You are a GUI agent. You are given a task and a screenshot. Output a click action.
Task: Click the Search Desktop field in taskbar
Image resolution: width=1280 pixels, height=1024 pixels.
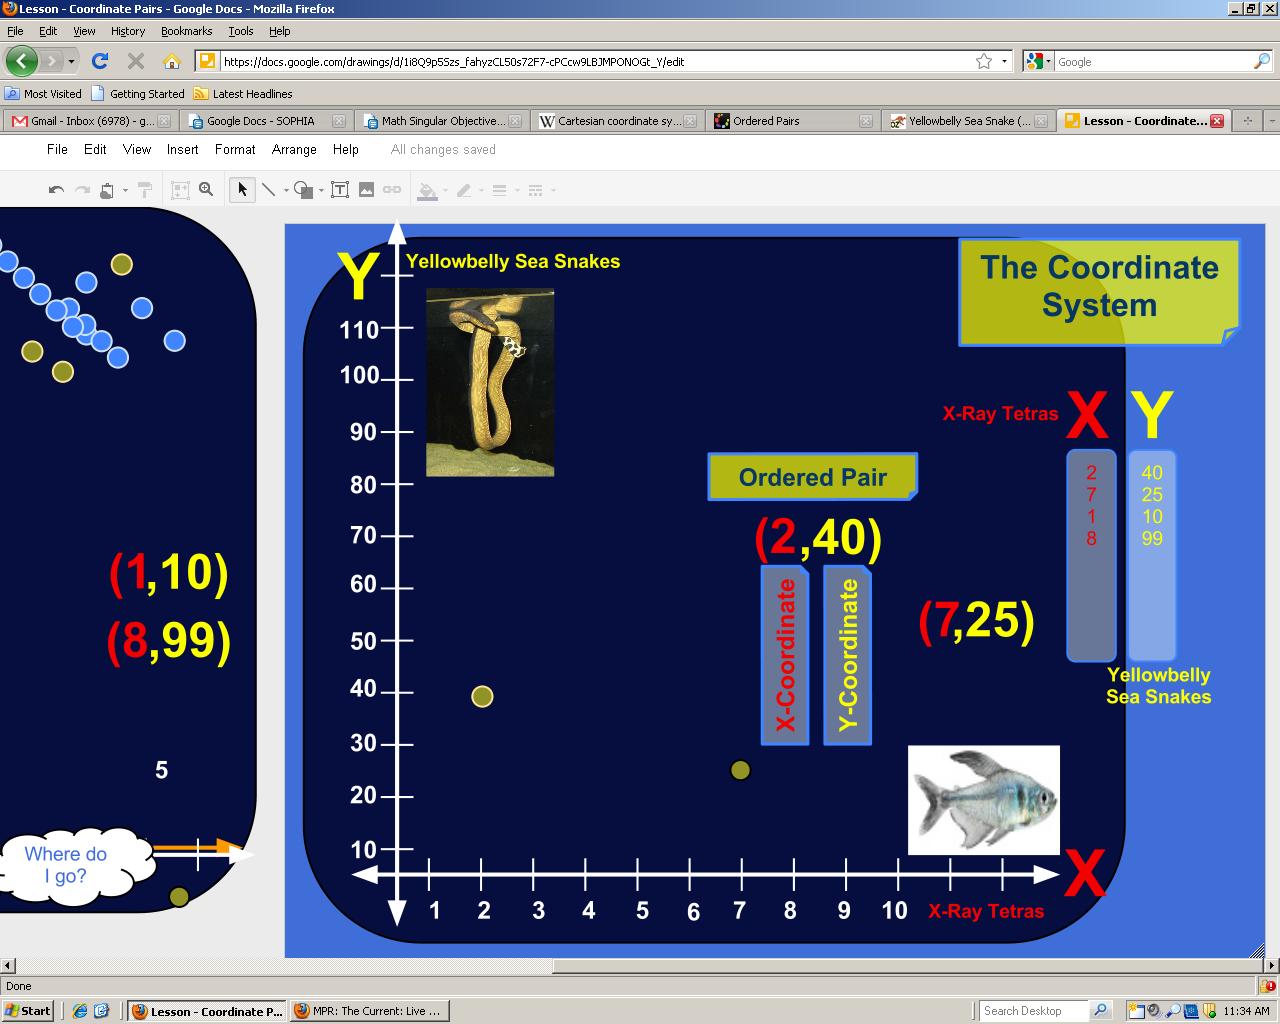pyautogui.click(x=1034, y=1011)
